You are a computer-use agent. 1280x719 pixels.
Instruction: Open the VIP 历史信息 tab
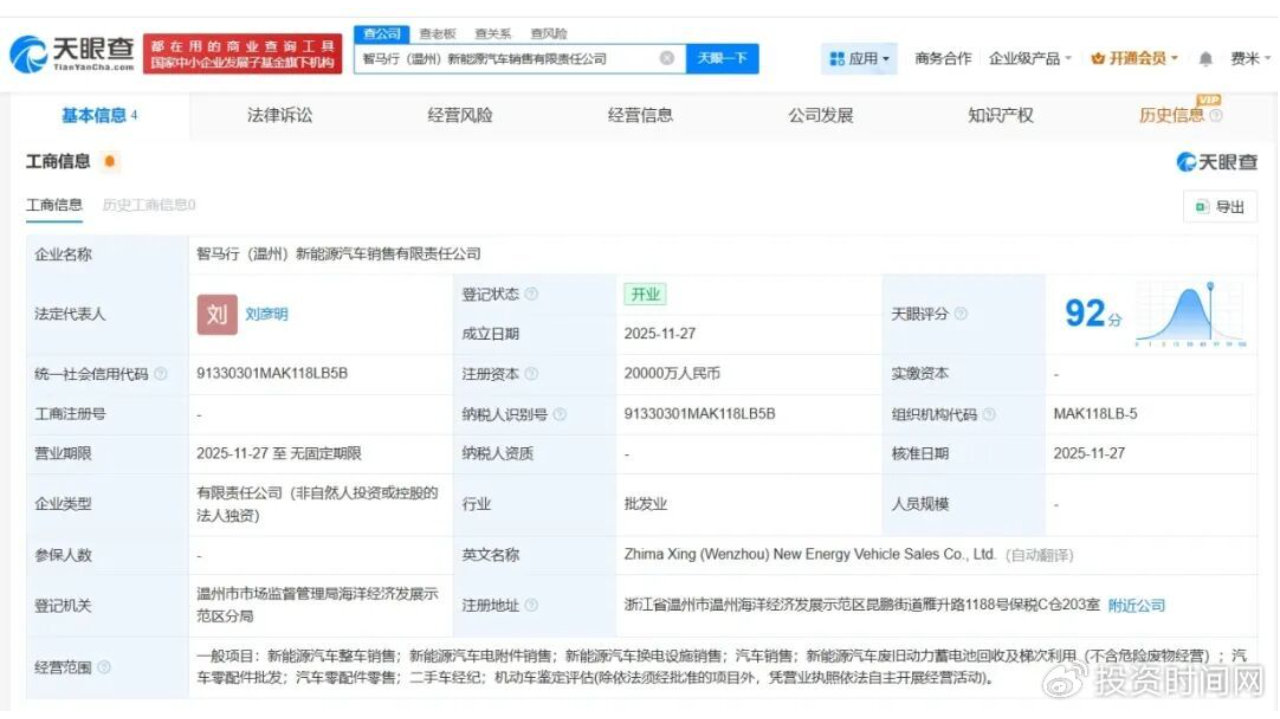coord(1180,114)
